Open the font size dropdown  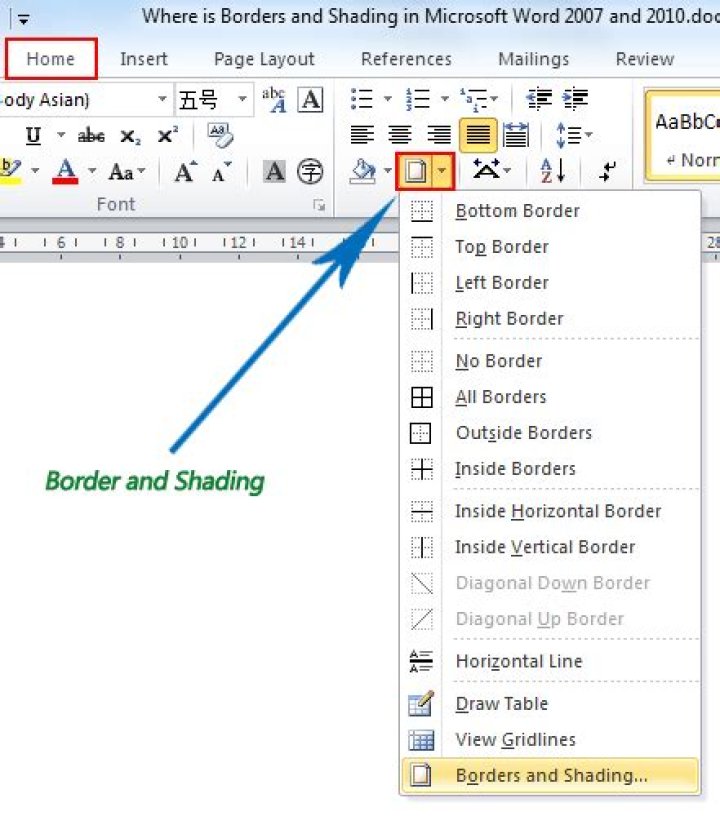(x=242, y=98)
